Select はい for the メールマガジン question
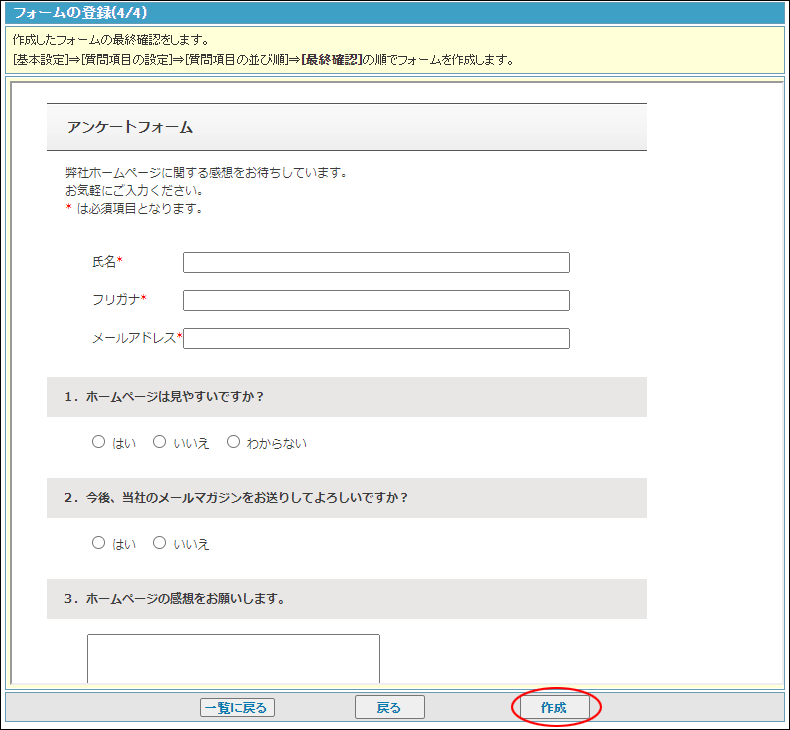This screenshot has height=730, width=790. [98, 543]
